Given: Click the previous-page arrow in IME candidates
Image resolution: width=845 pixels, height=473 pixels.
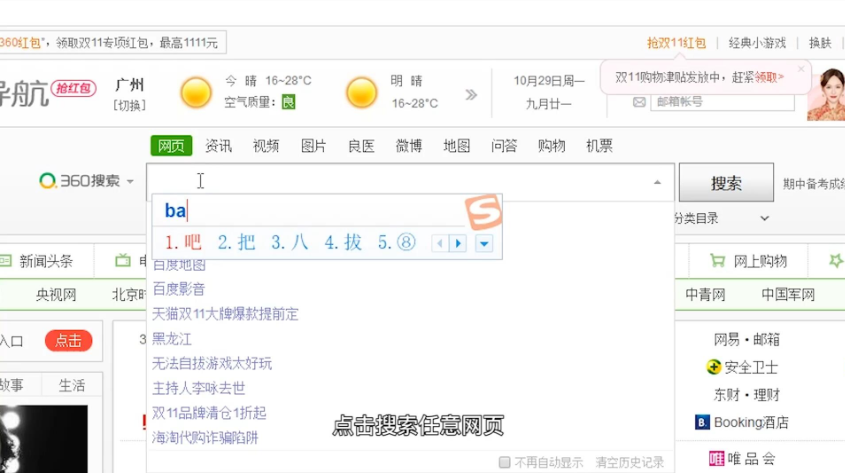Looking at the screenshot, I should click(439, 243).
